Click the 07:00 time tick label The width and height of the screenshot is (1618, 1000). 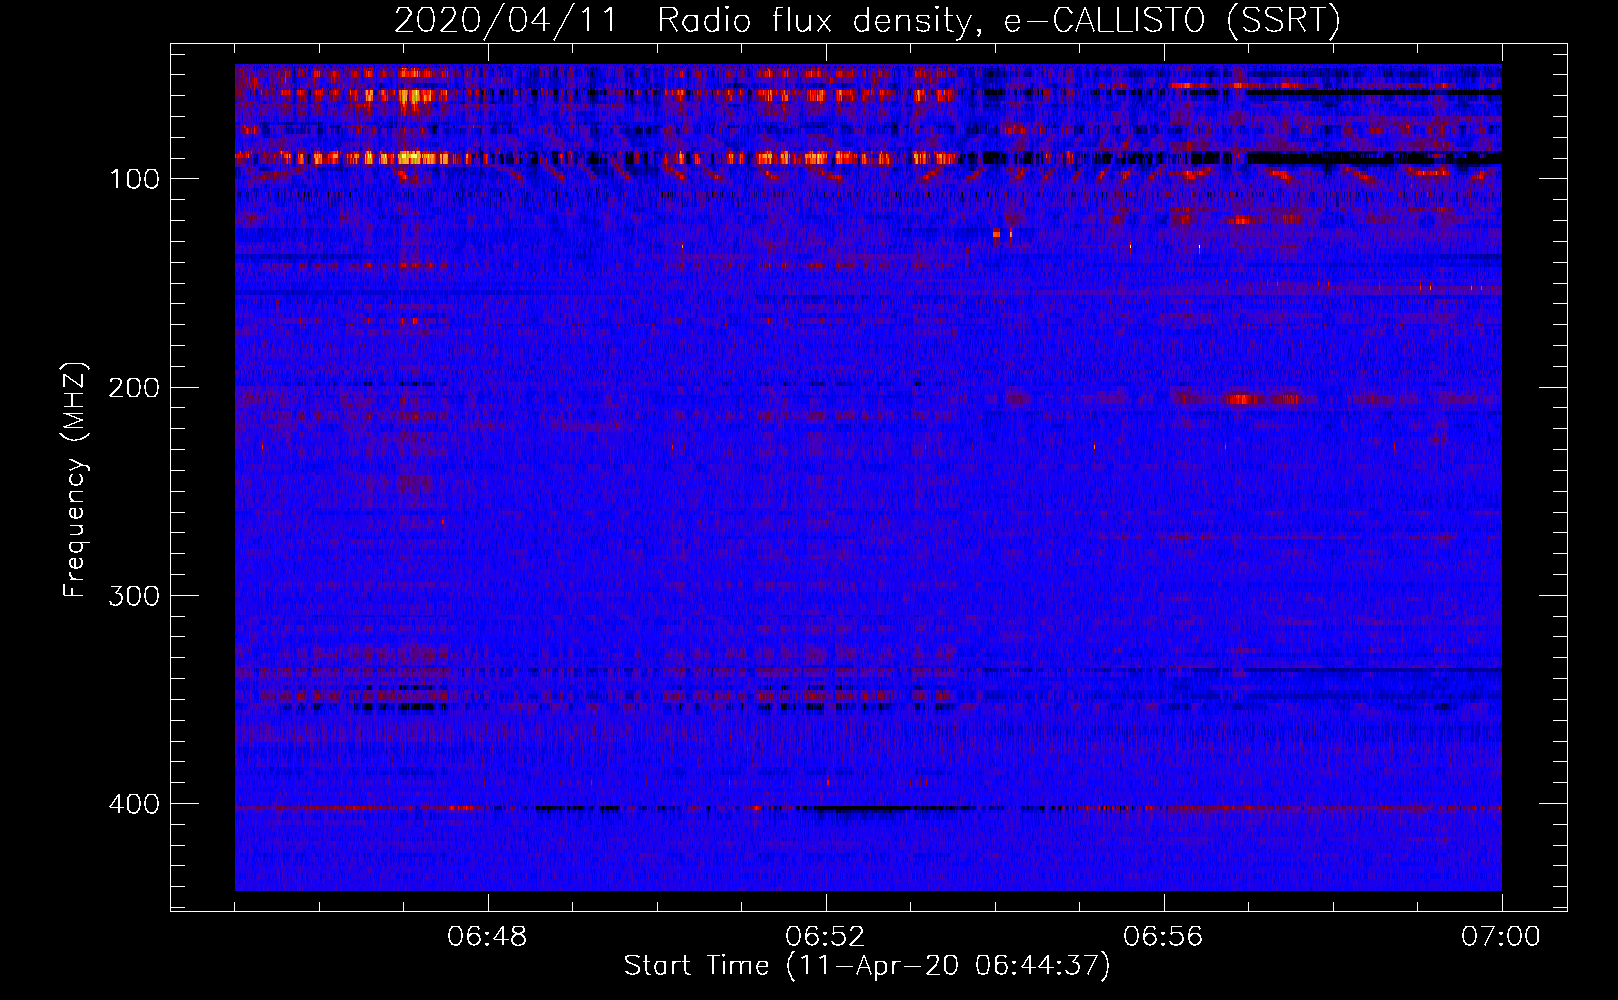1501,937
